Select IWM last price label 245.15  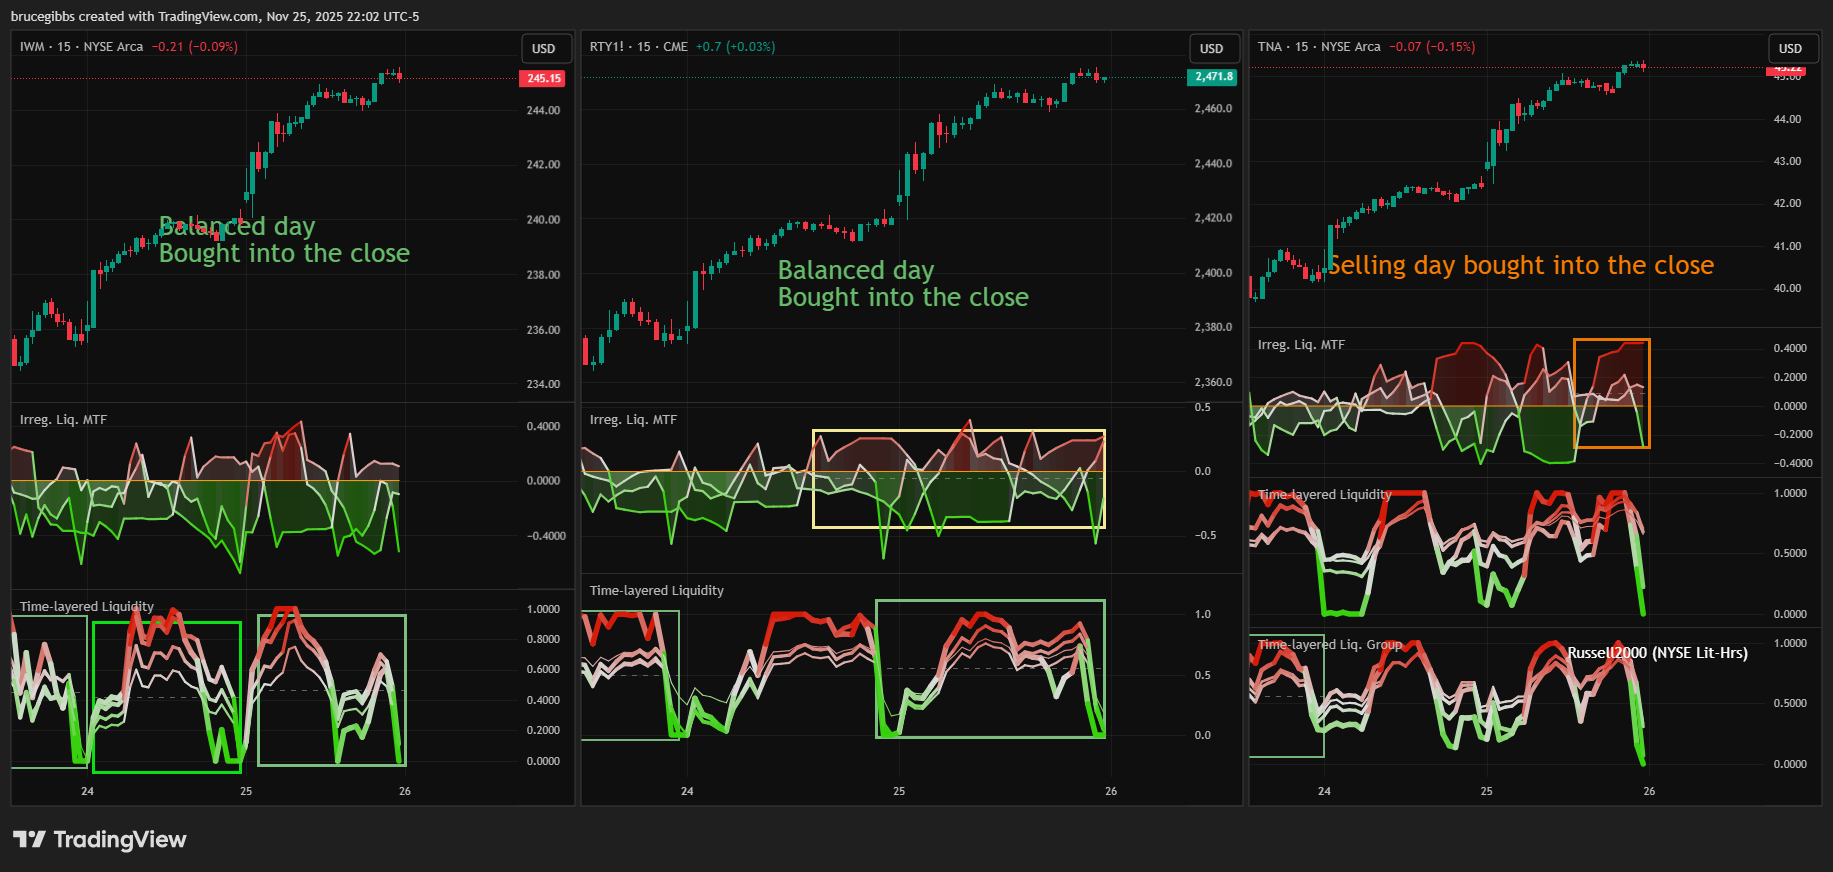(x=543, y=78)
